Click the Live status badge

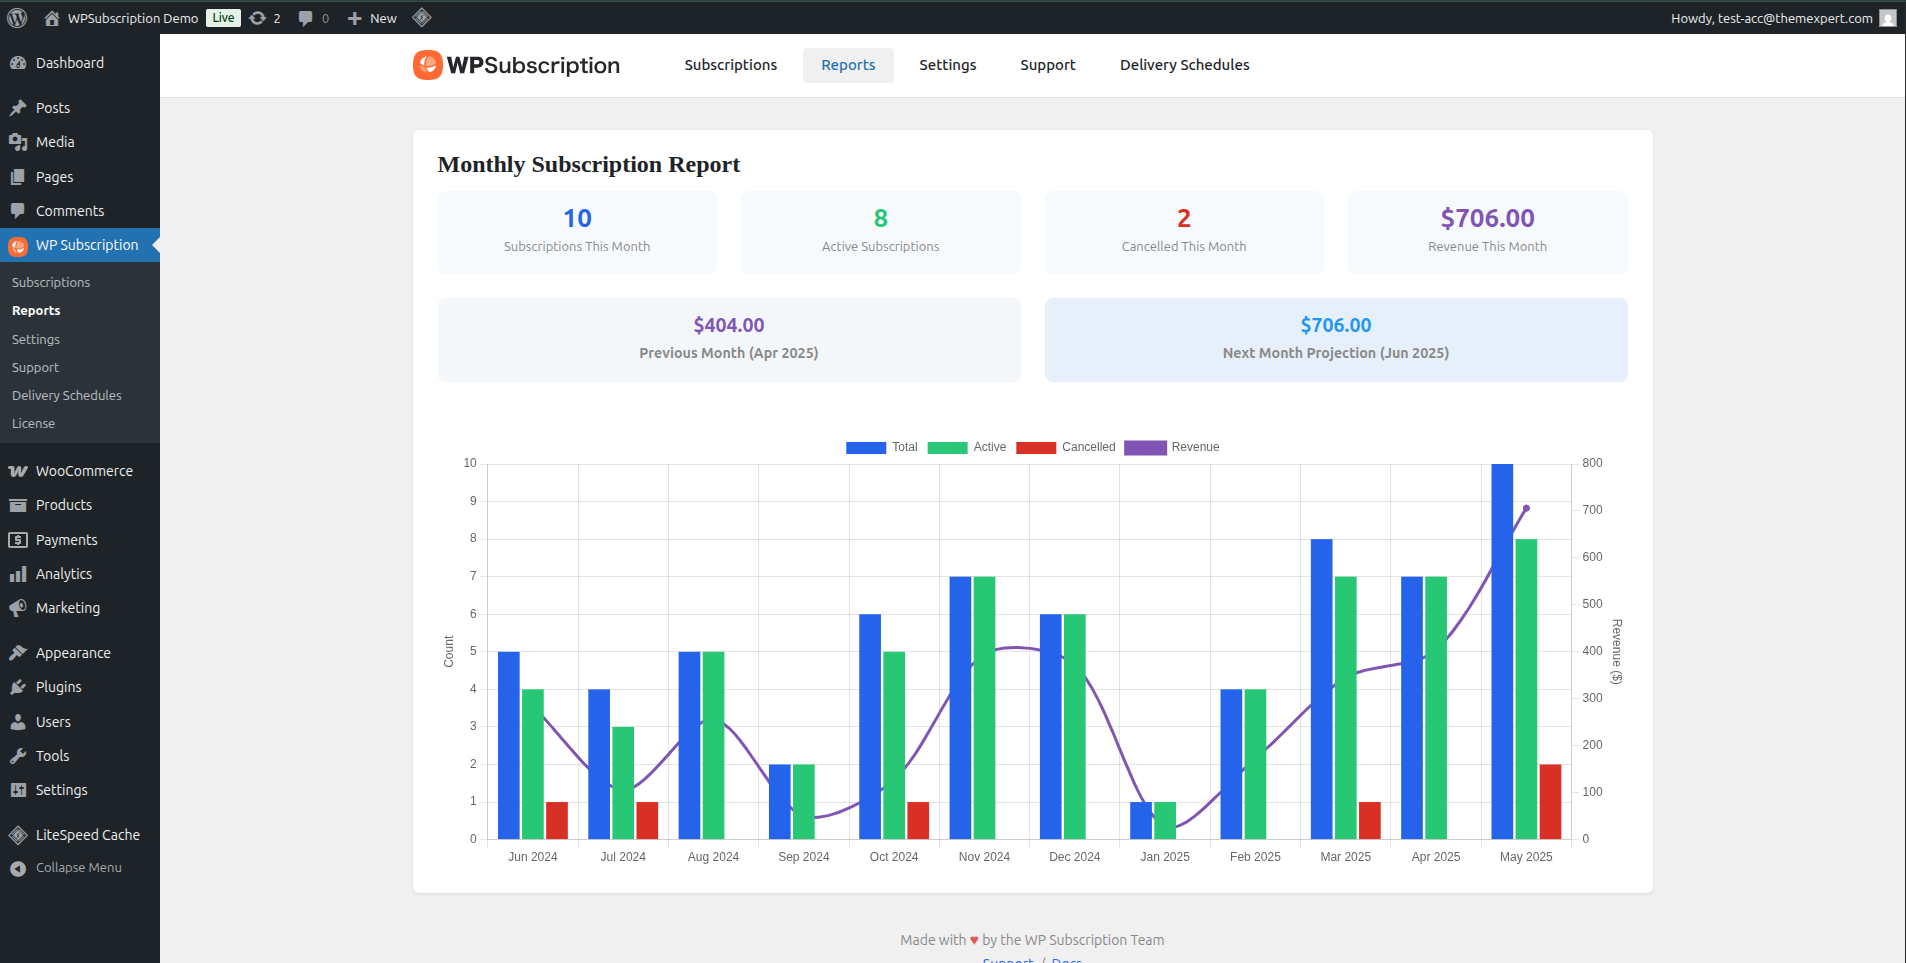(x=223, y=18)
